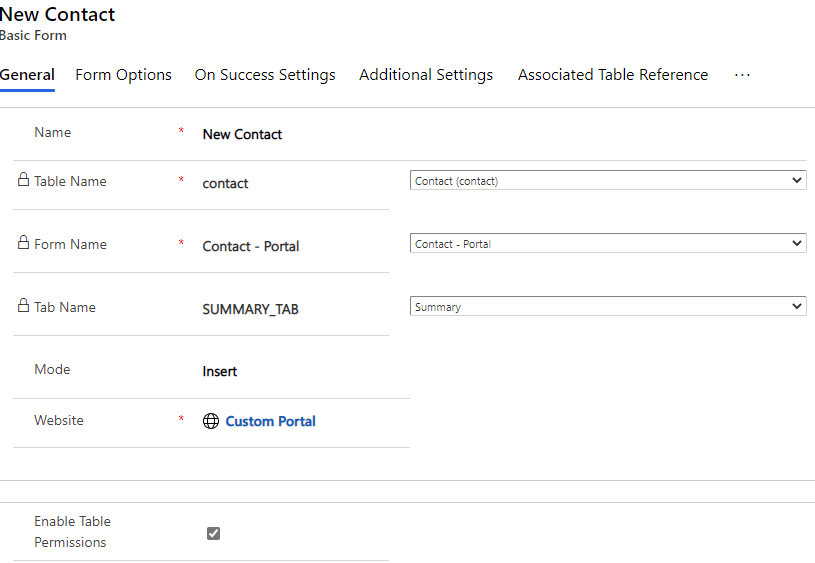This screenshot has width=815, height=563.
Task: Click the lock icon beside Form Name
Action: 23,244
